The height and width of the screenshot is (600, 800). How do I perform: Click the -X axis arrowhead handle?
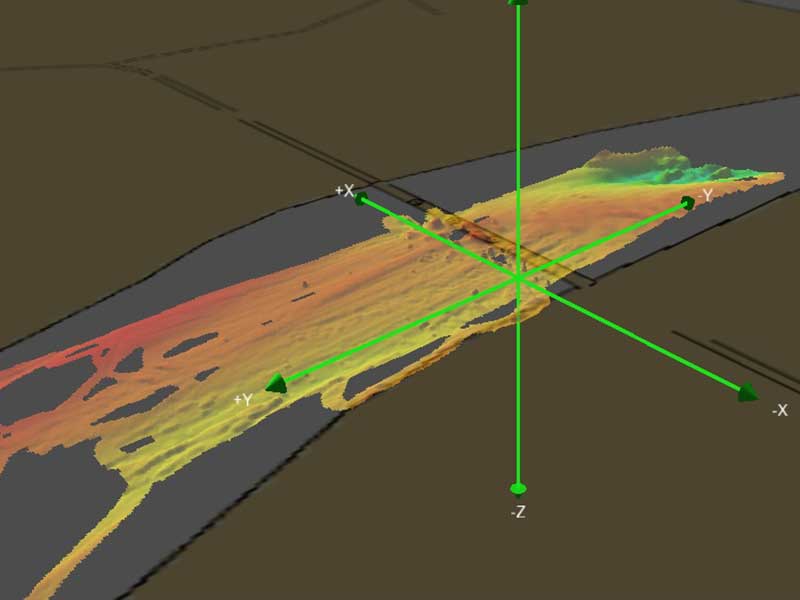point(748,392)
